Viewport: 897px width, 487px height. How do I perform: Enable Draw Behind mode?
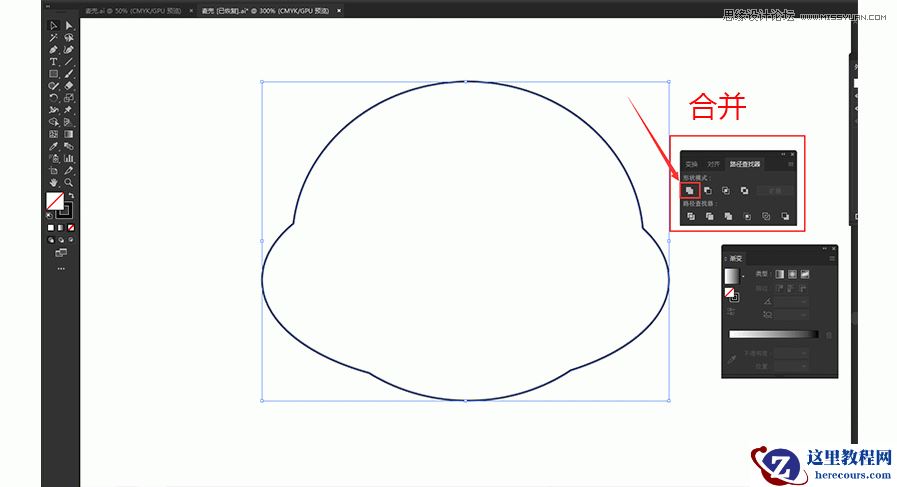(x=61, y=240)
